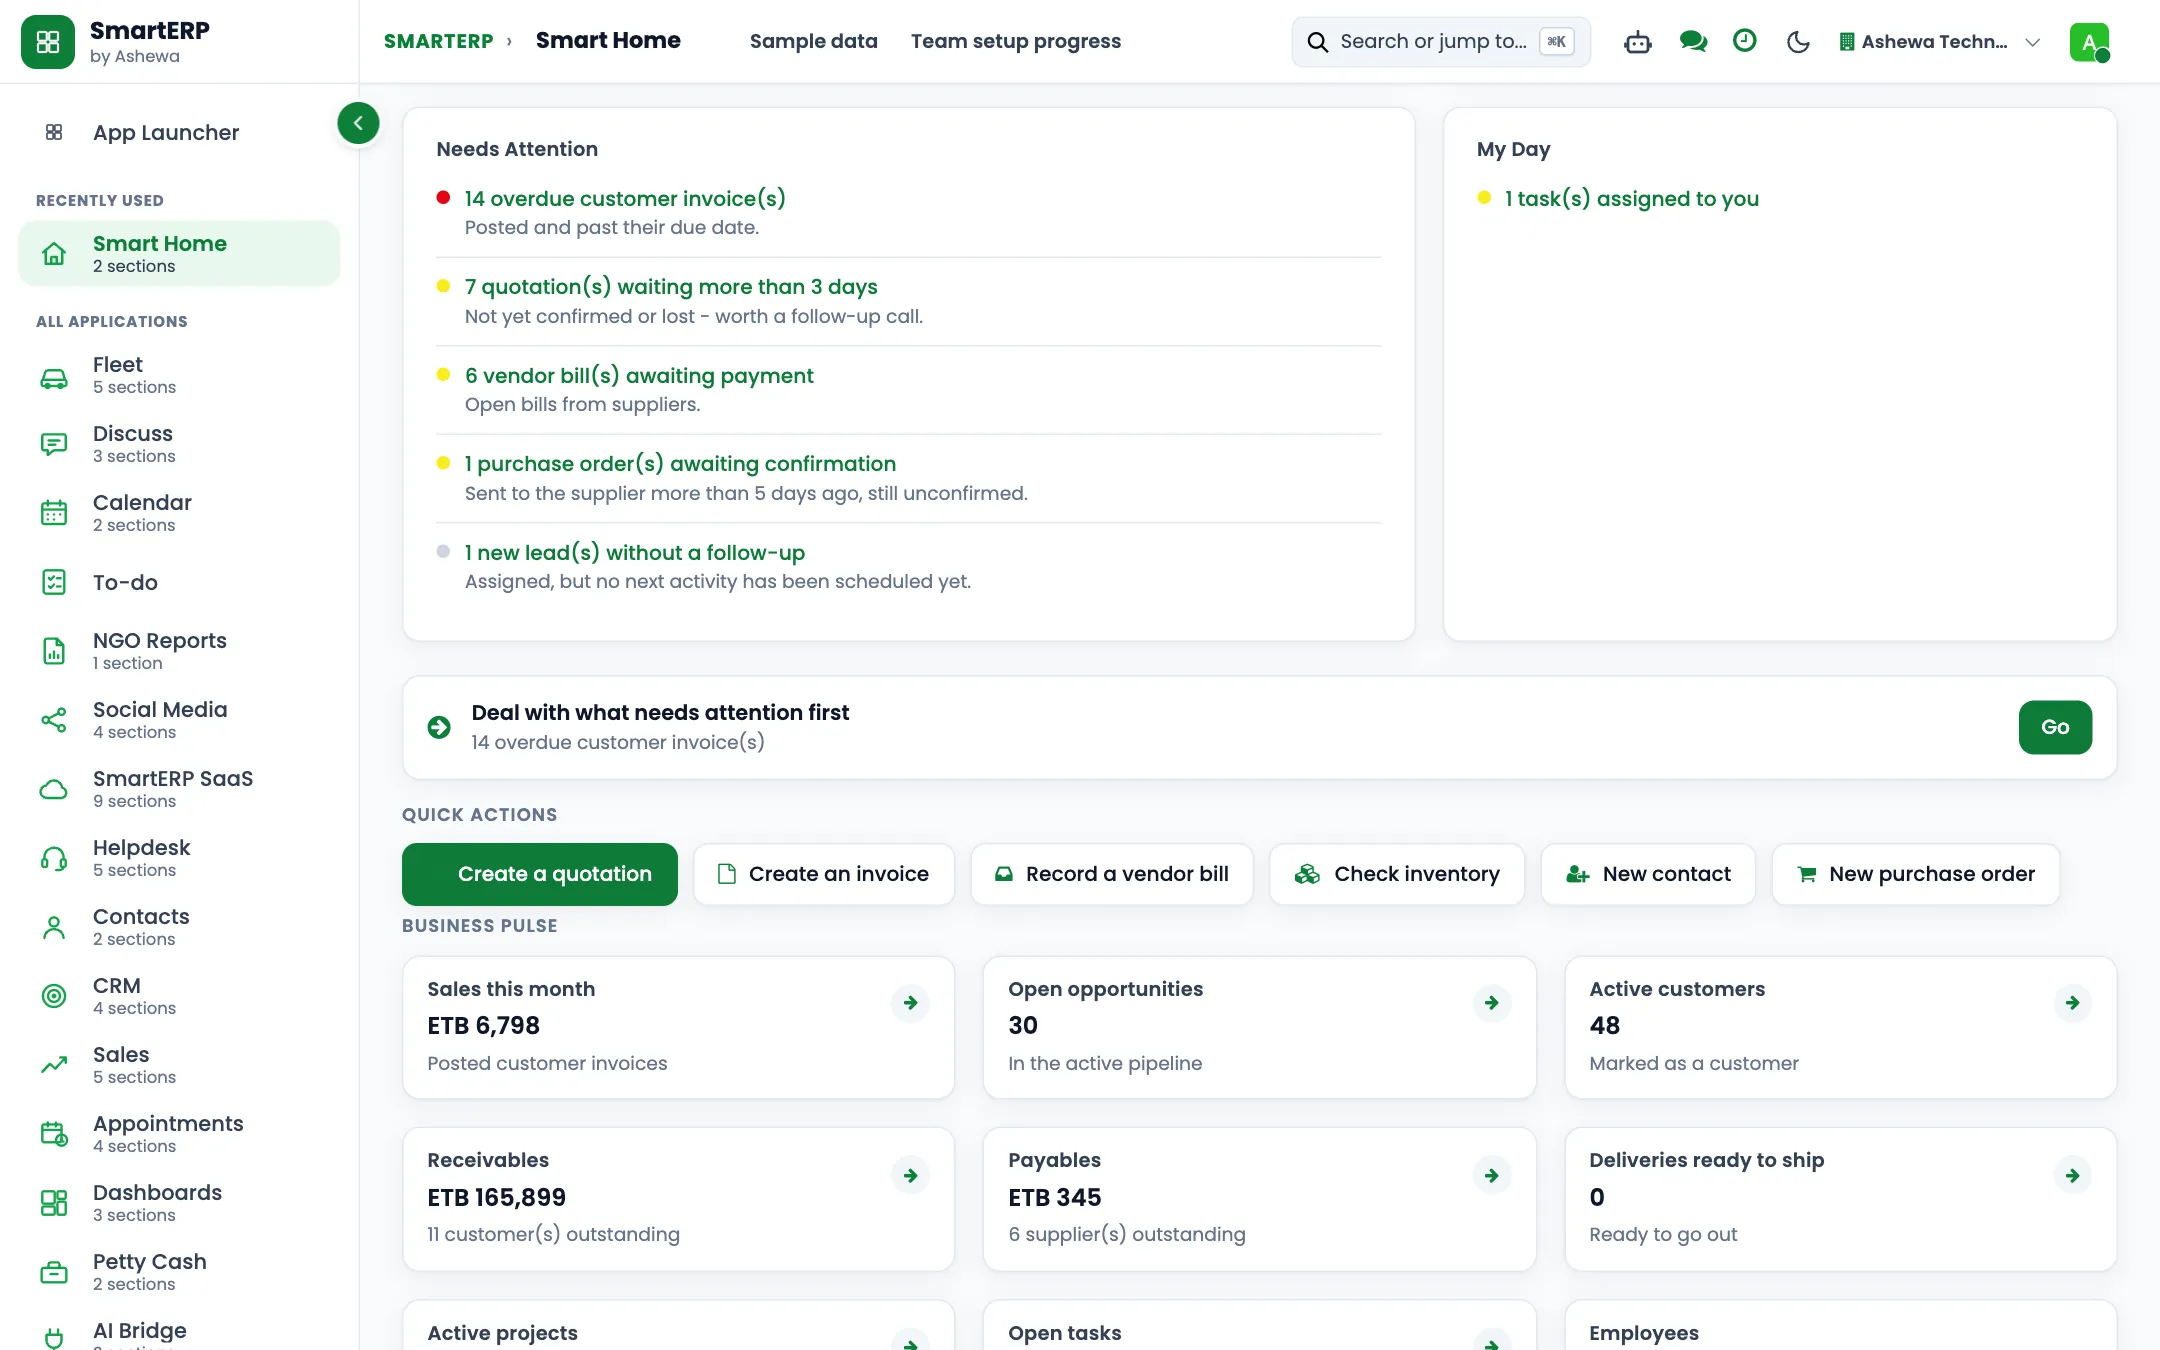This screenshot has width=2160, height=1350.
Task: Click New purchase order quick action
Action: 1916,874
